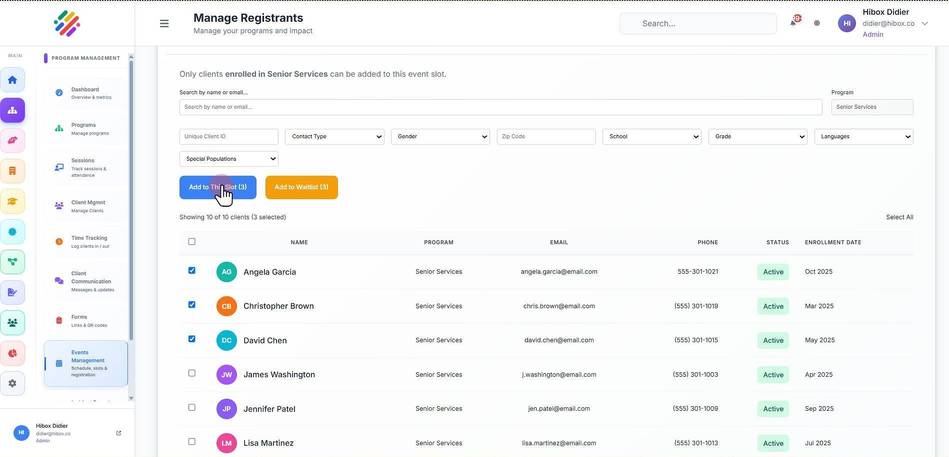Viewport: 949px width, 457px height.
Task: Click Angela Garcia's AG avatar
Action: click(226, 272)
